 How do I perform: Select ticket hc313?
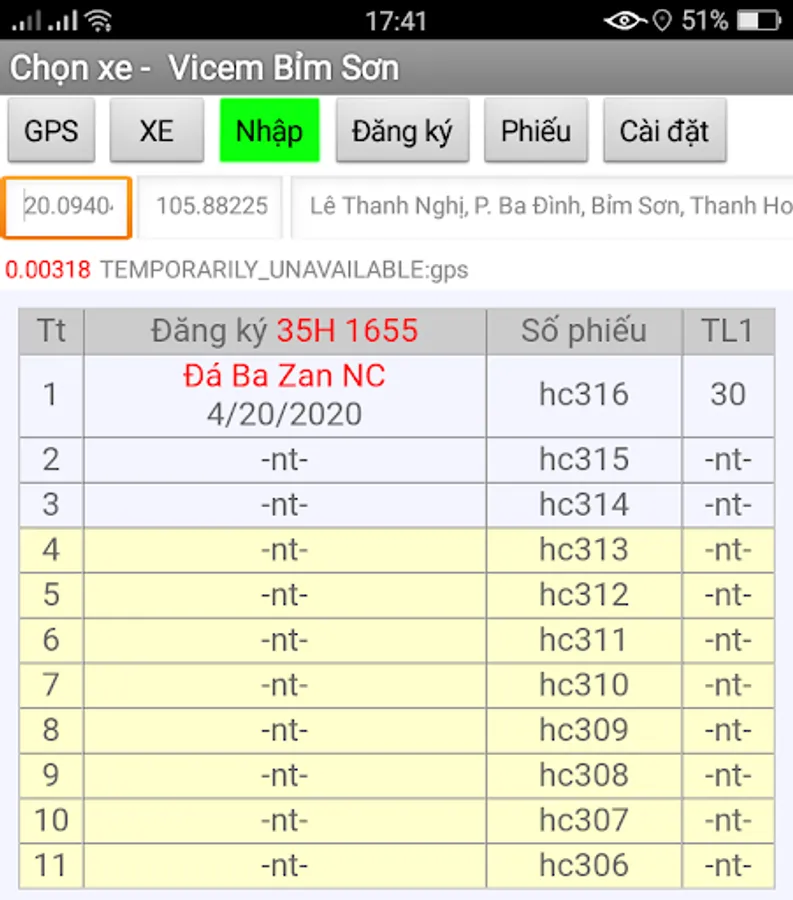(x=584, y=550)
